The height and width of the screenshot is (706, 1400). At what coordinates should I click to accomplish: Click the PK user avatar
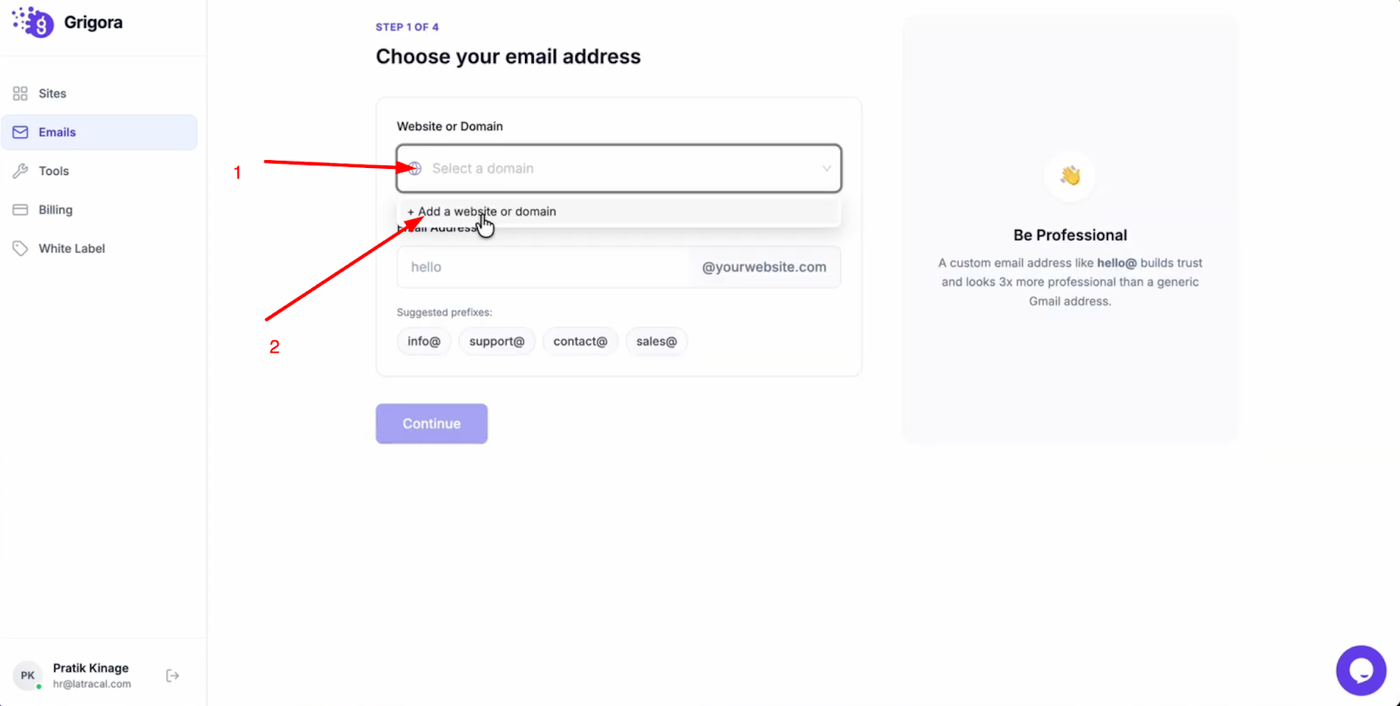(28, 676)
